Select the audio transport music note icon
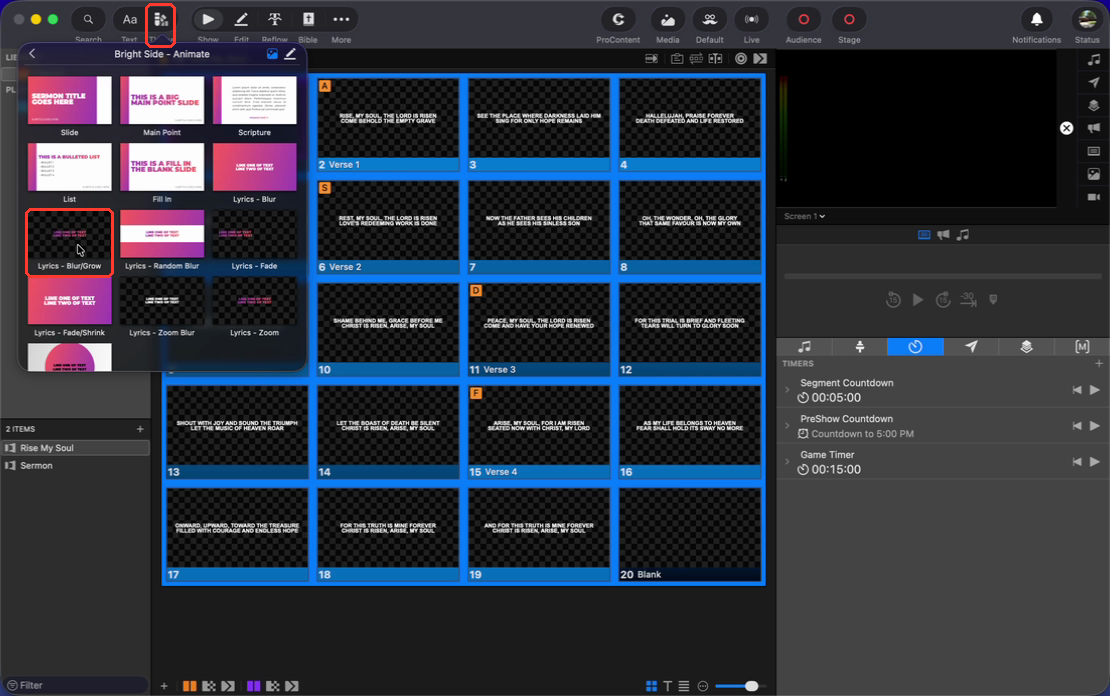The width and height of the screenshot is (1110, 696). pos(963,235)
